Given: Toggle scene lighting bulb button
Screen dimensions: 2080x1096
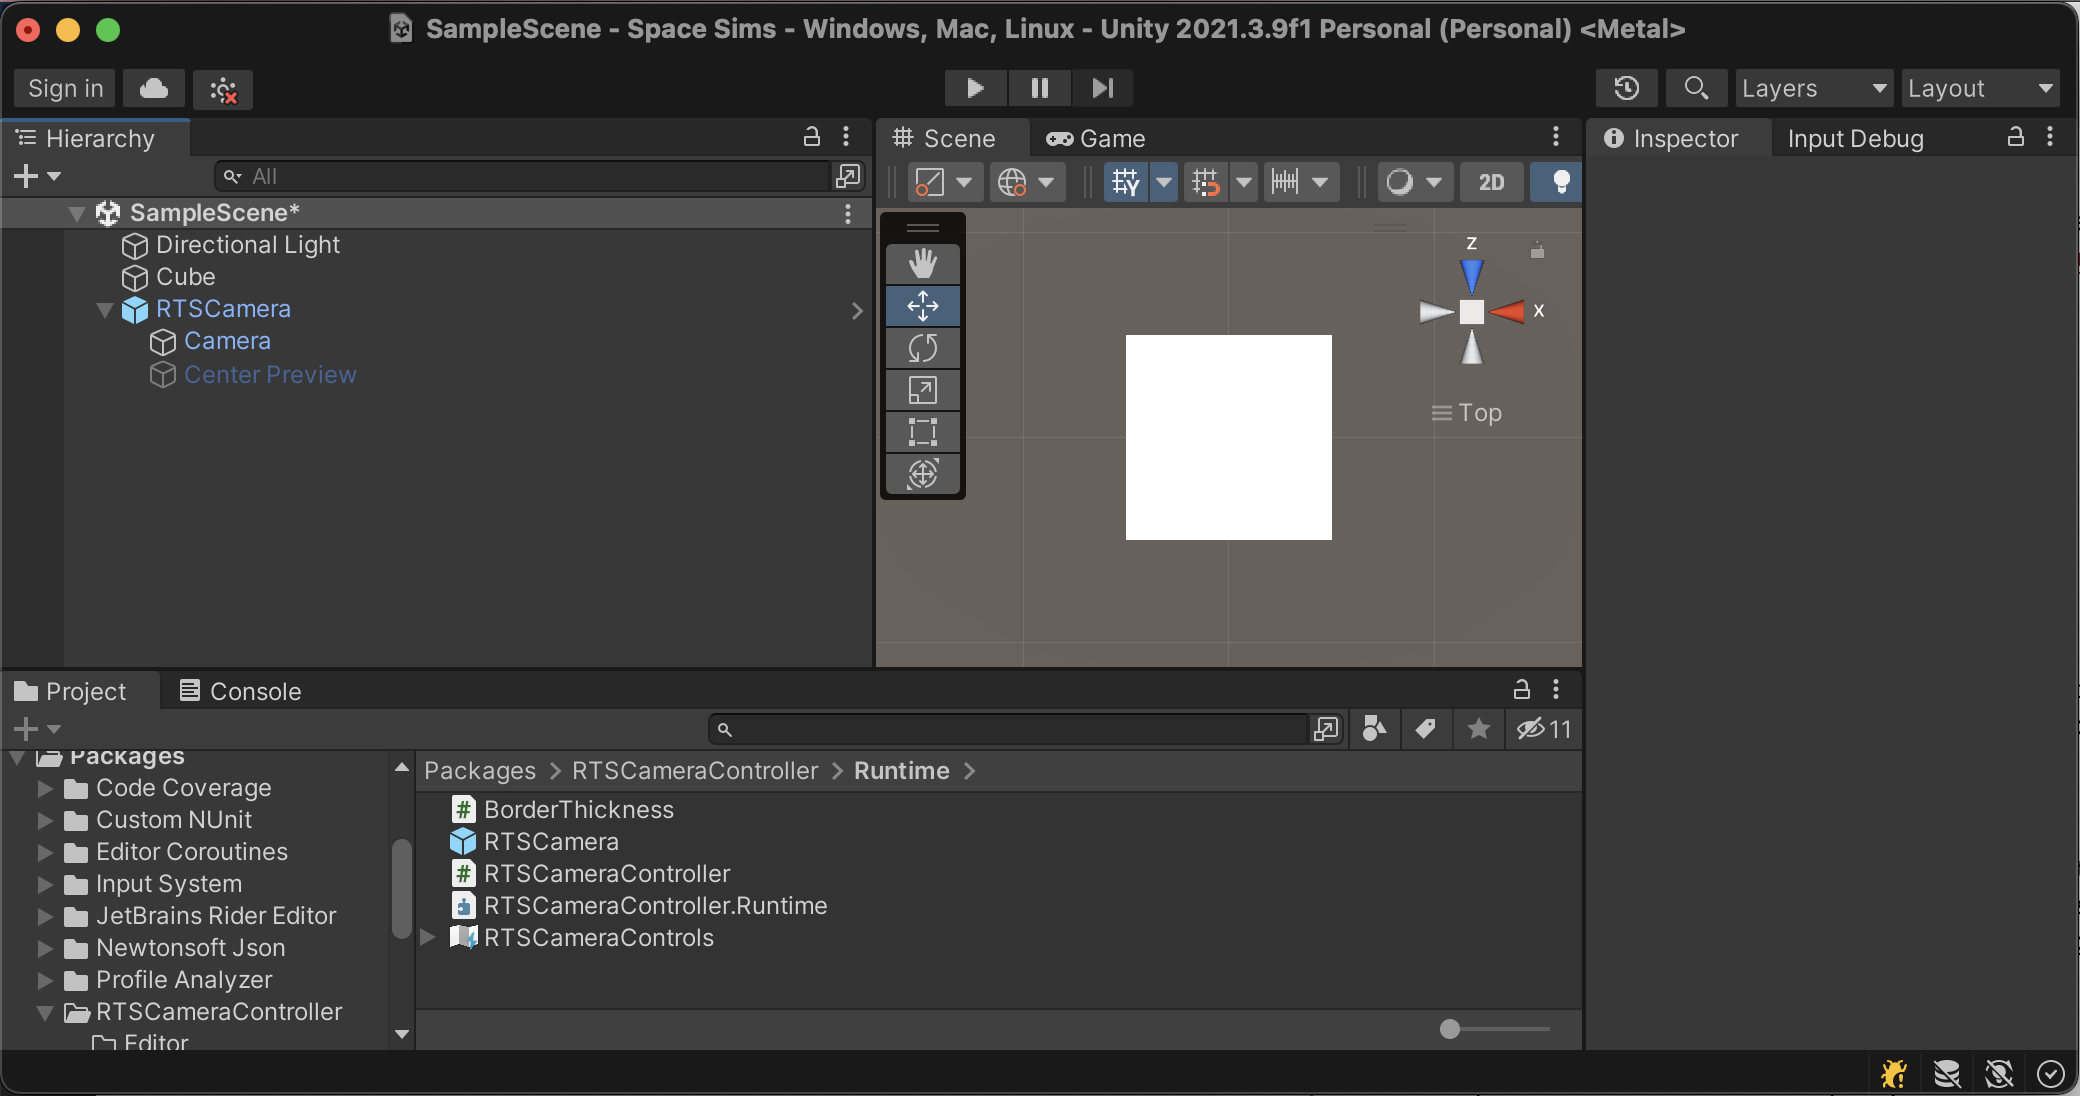Looking at the screenshot, I should tap(1560, 182).
